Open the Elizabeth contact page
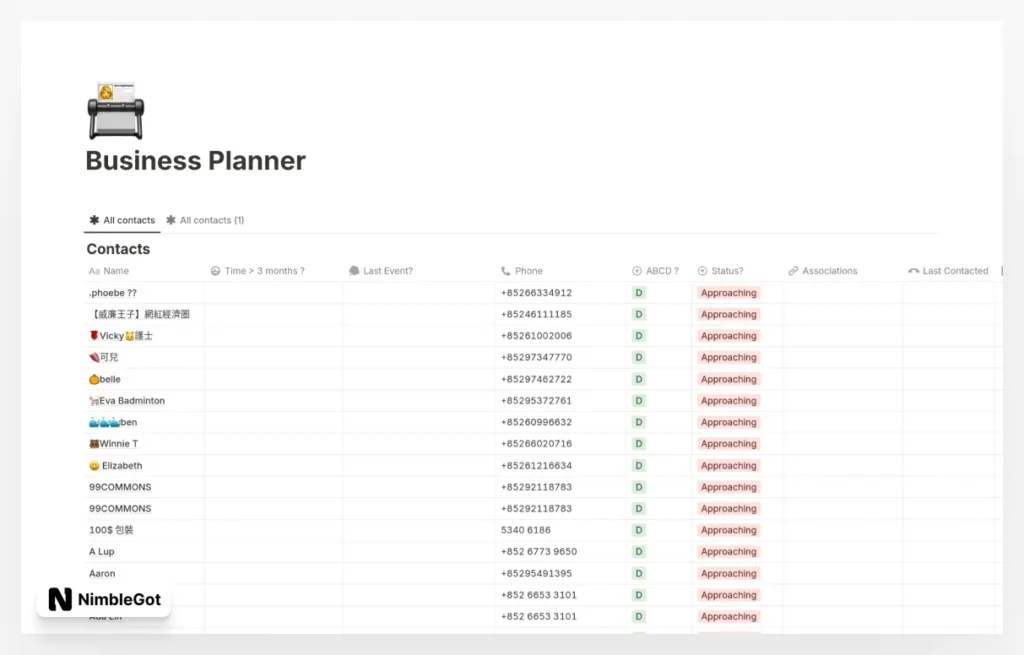 [121, 466]
